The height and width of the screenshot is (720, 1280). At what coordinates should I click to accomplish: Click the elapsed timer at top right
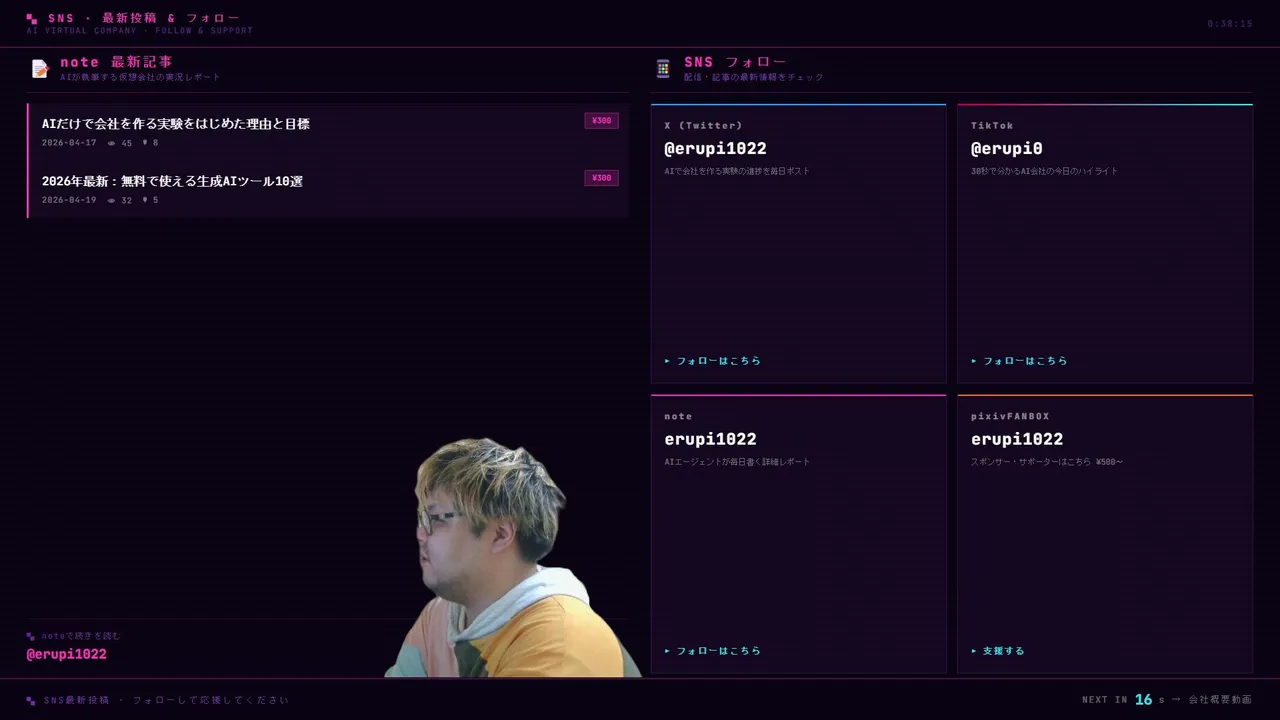[x=1230, y=24]
